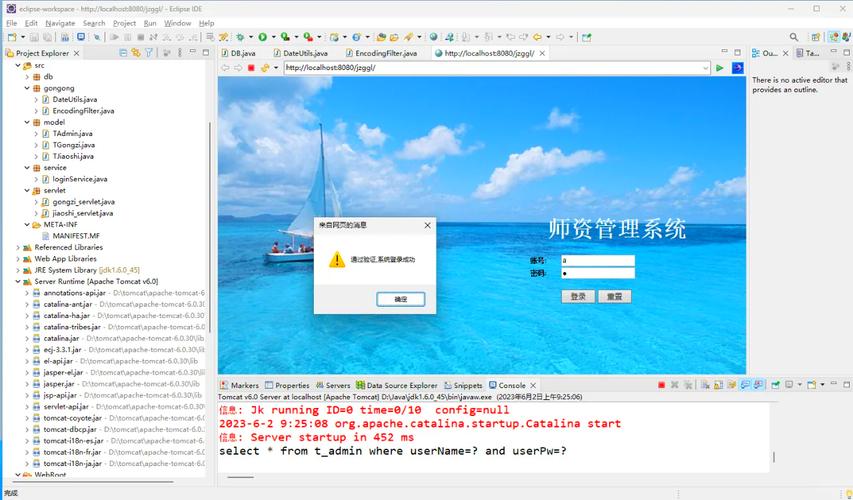Viewport: 853px width, 500px height.
Task: Click the green Go arrow beside URL
Action: pos(720,68)
